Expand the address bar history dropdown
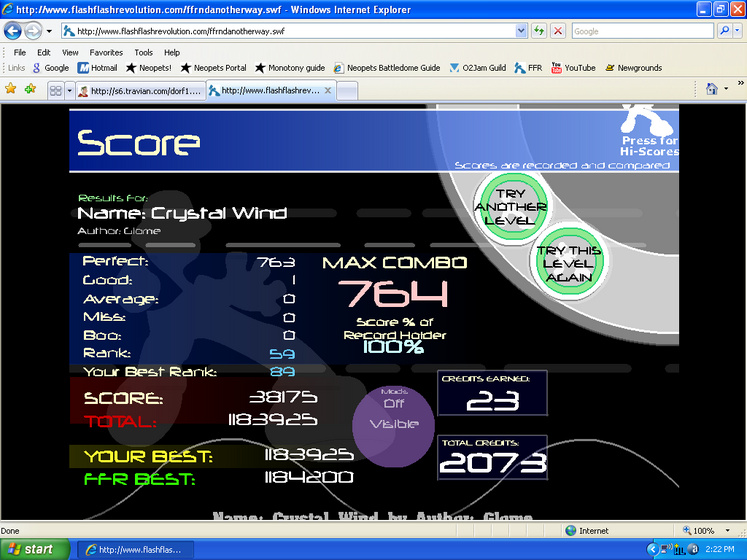Viewport: 747px width, 560px height. click(521, 31)
